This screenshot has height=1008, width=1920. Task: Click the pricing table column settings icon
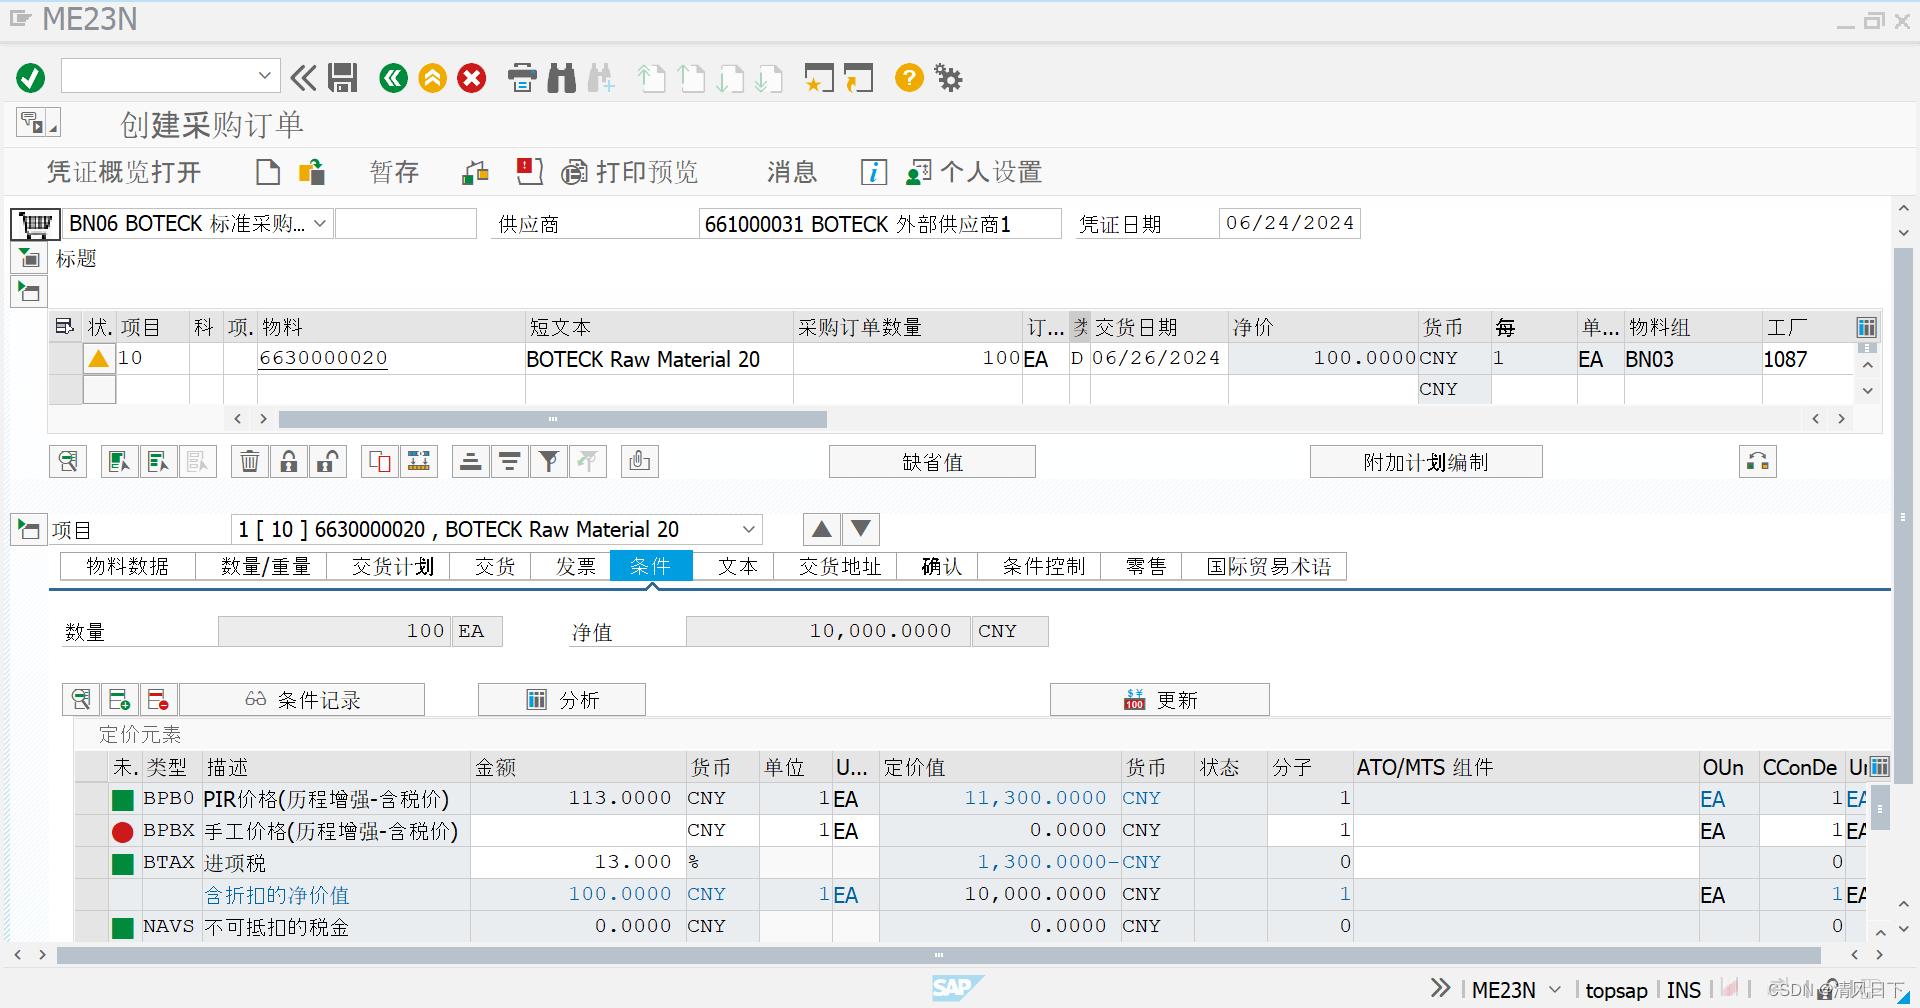click(x=1879, y=767)
